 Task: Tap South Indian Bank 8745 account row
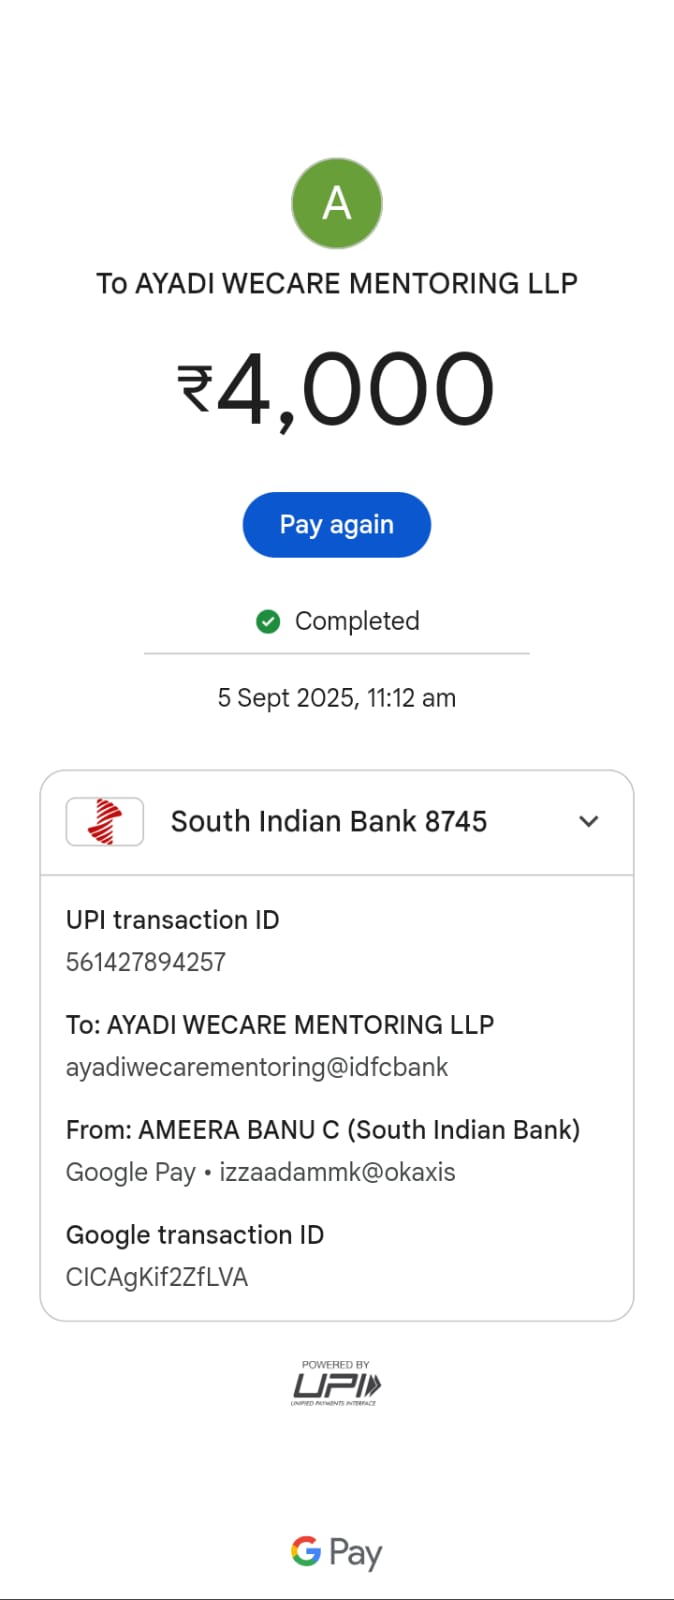click(x=328, y=822)
